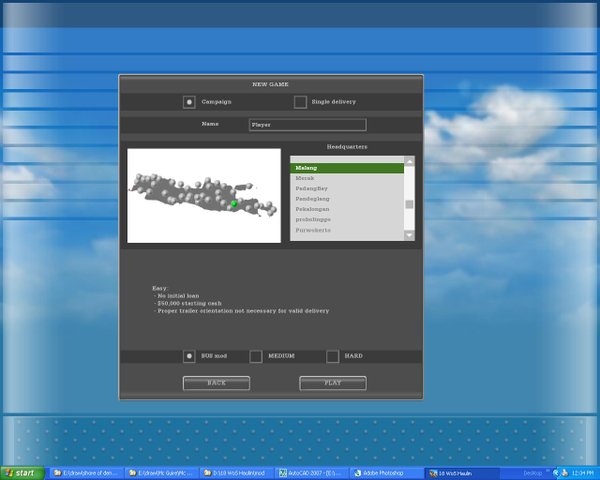Viewport: 600px width, 480px height.
Task: Click the headquarters list scrollbar thumb
Action: tap(409, 204)
